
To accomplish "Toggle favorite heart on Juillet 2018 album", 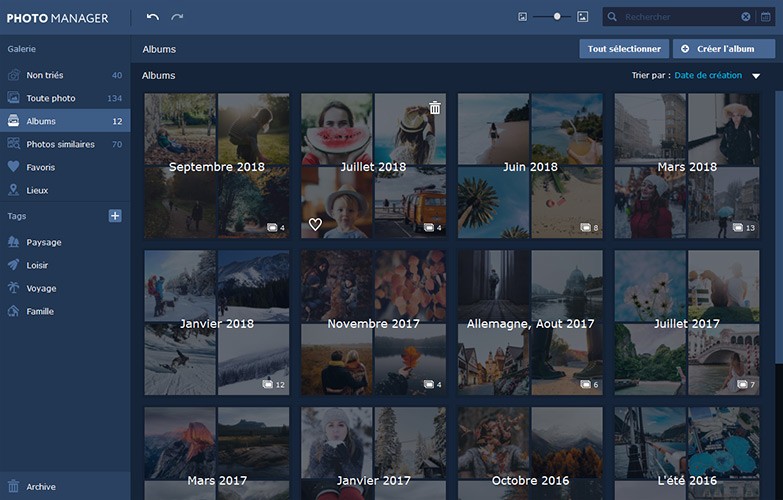I will point(315,224).
